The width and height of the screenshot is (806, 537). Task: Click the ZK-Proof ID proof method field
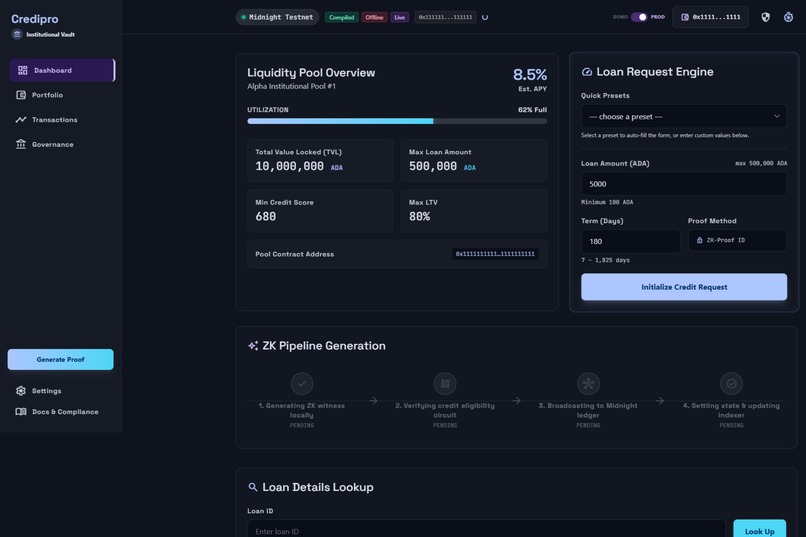pyautogui.click(x=737, y=240)
